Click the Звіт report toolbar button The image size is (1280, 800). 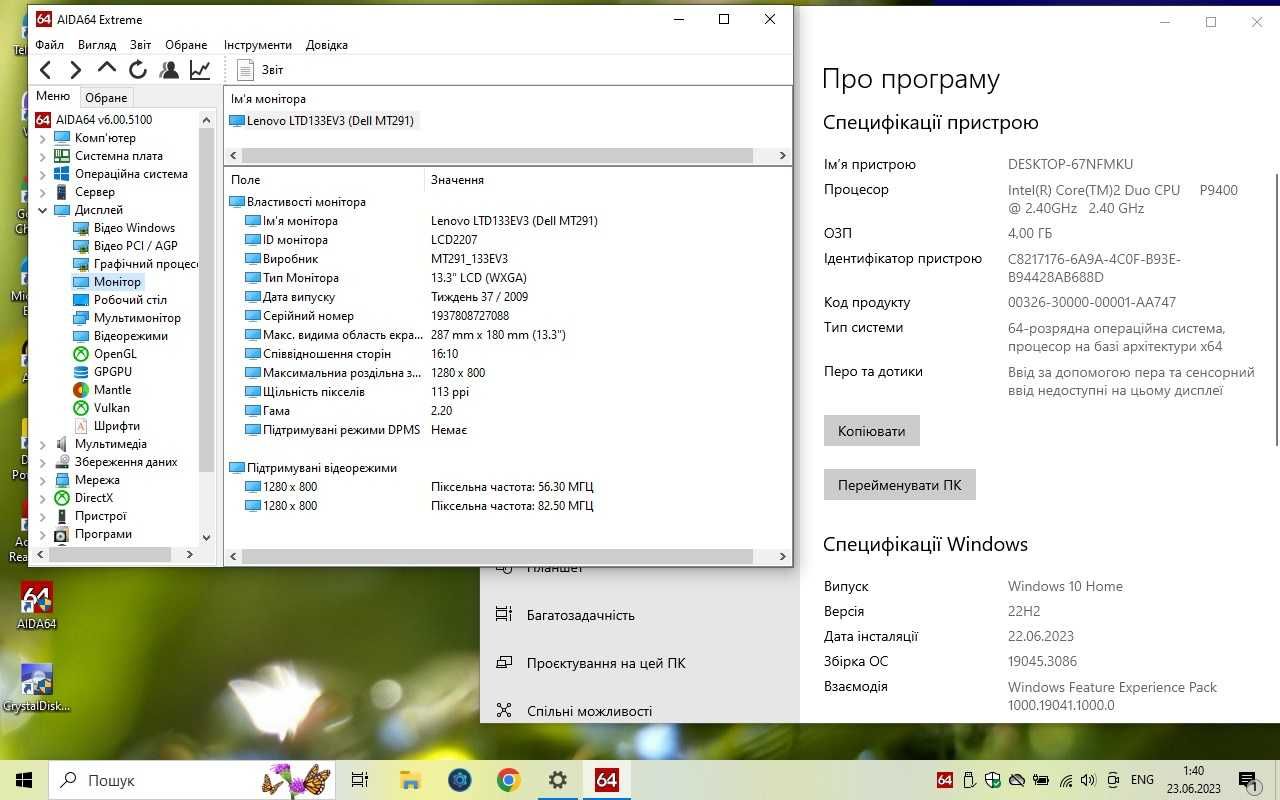click(x=260, y=69)
